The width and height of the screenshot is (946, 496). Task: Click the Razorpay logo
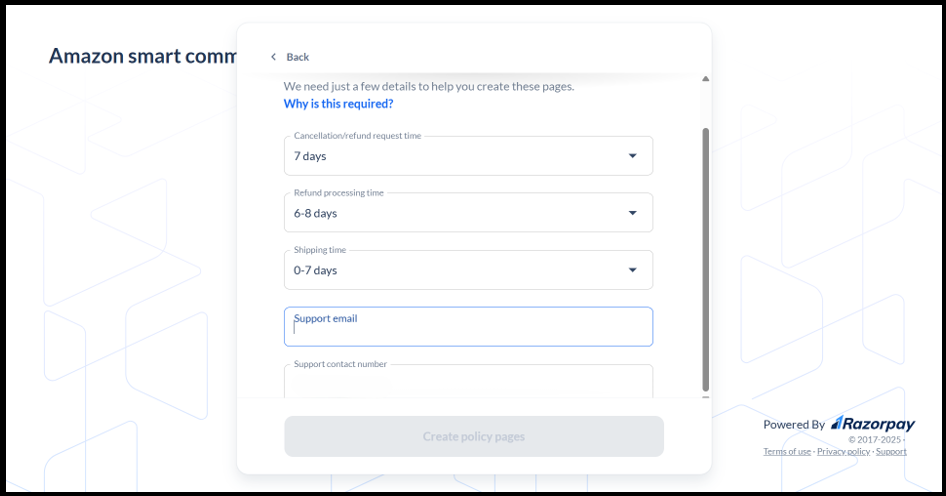tap(872, 424)
